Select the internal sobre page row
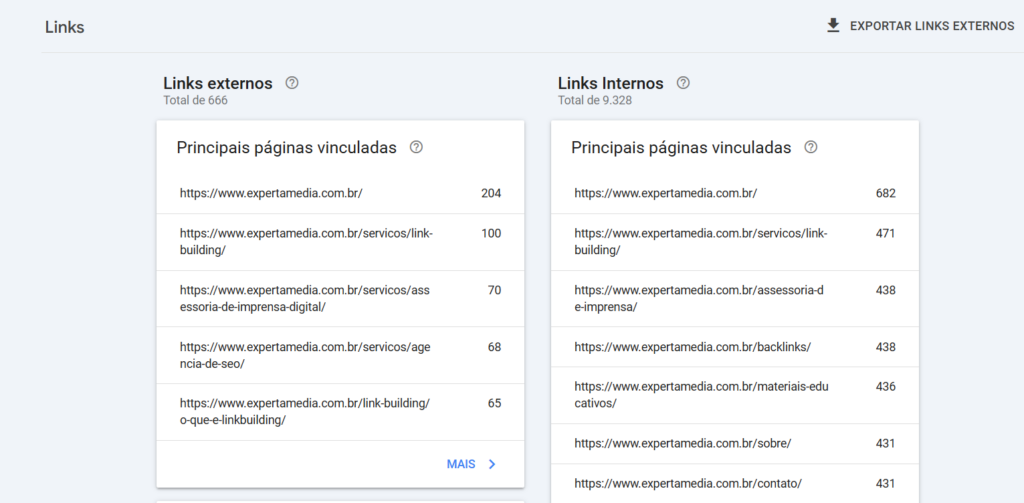The image size is (1024, 503). coord(734,443)
